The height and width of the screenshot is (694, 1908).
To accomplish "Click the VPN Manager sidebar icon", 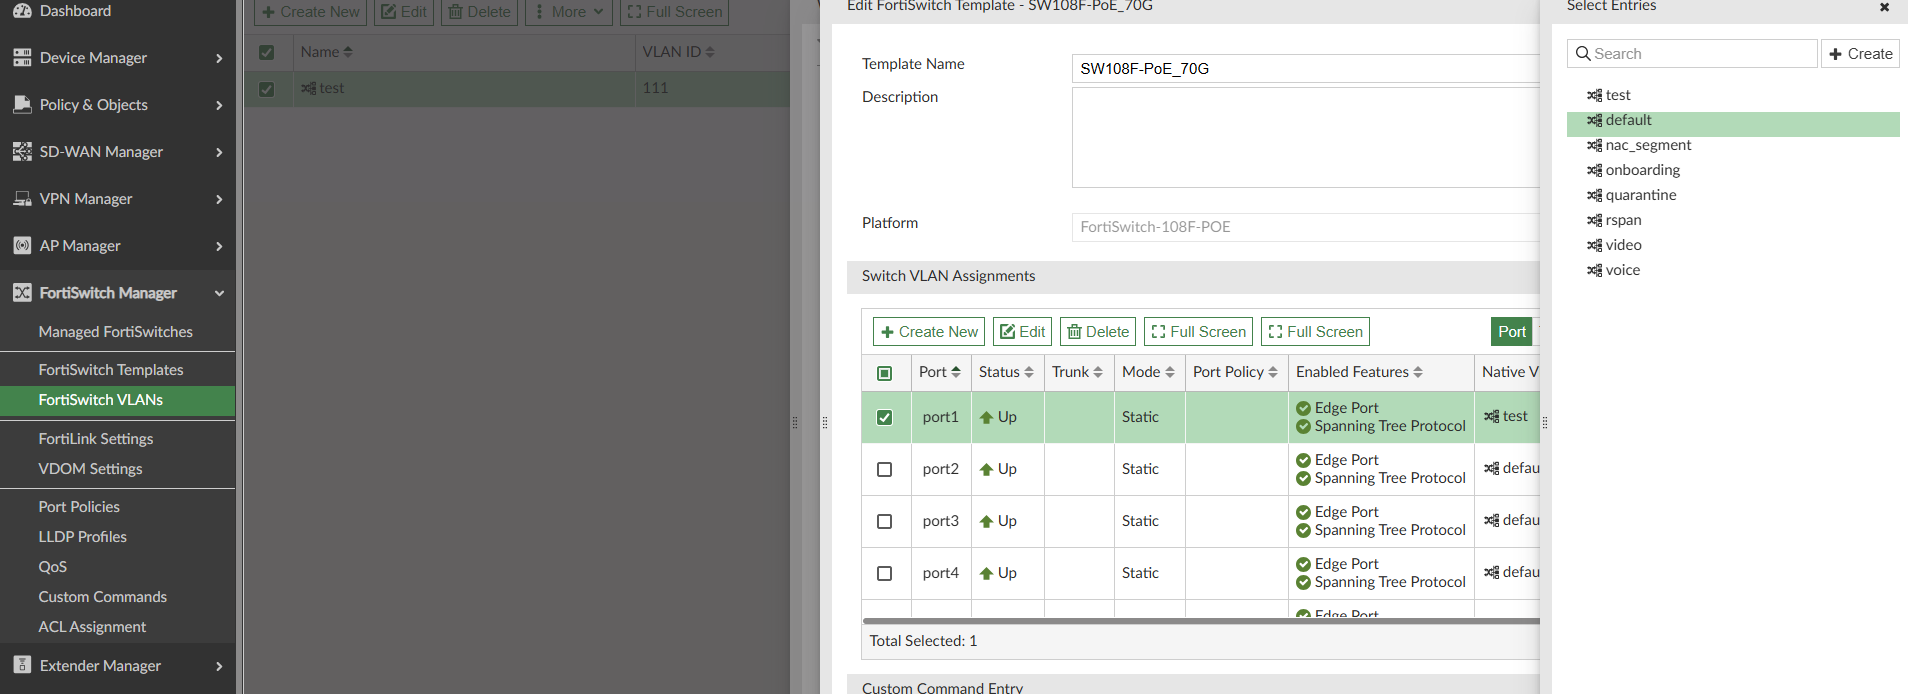I will 22,199.
